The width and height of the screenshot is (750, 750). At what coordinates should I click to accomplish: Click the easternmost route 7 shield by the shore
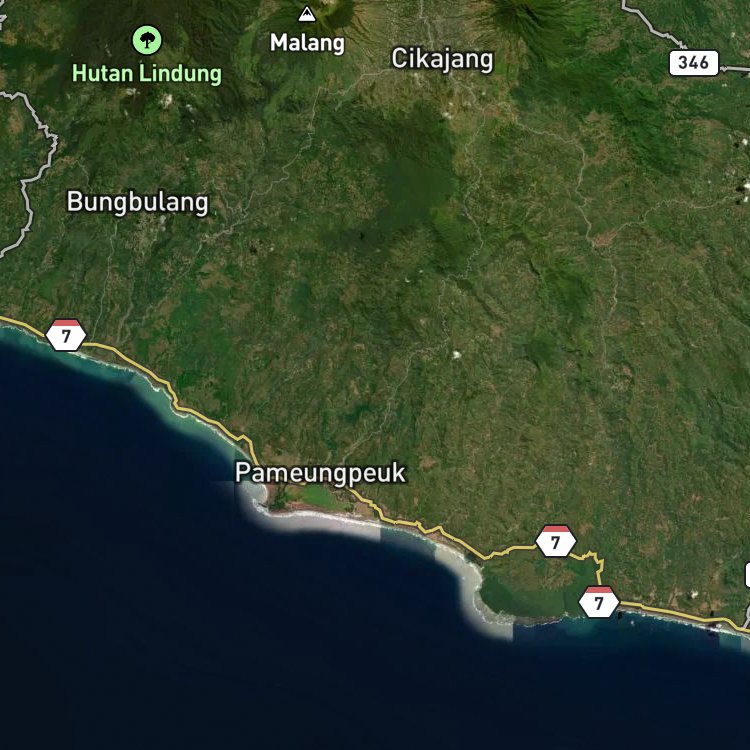[x=599, y=602]
